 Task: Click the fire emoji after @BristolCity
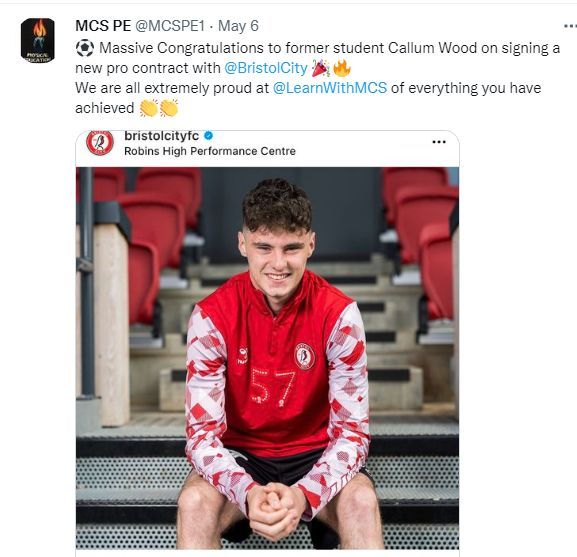pos(342,68)
